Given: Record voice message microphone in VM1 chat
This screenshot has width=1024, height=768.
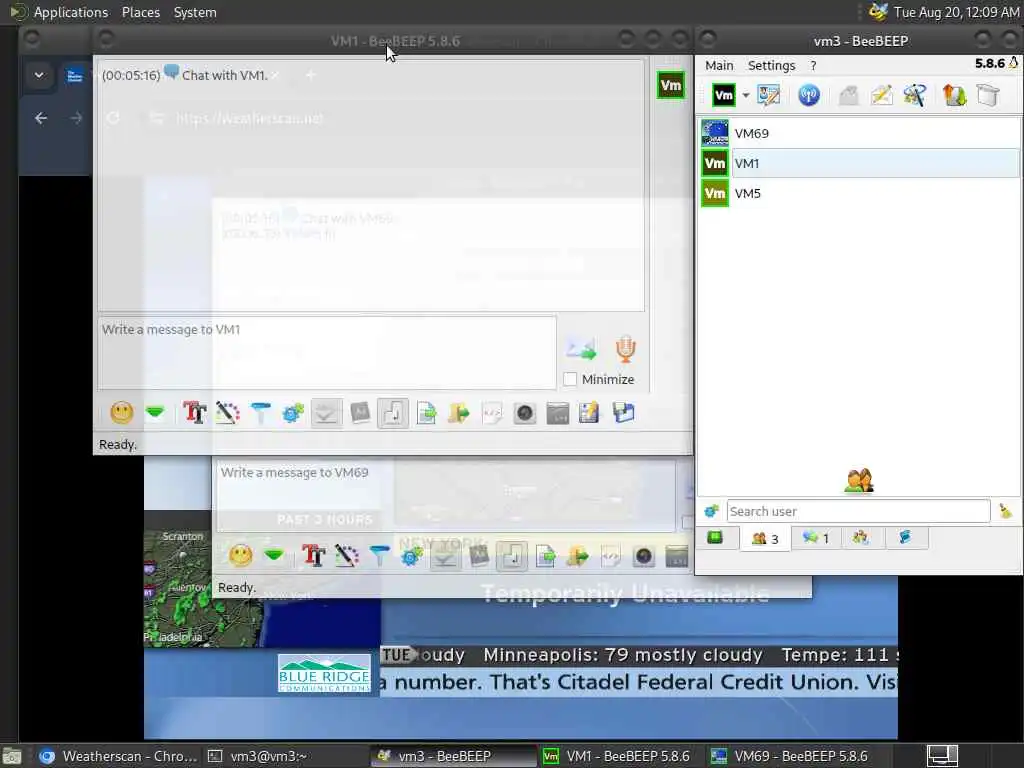Looking at the screenshot, I should click(x=626, y=349).
